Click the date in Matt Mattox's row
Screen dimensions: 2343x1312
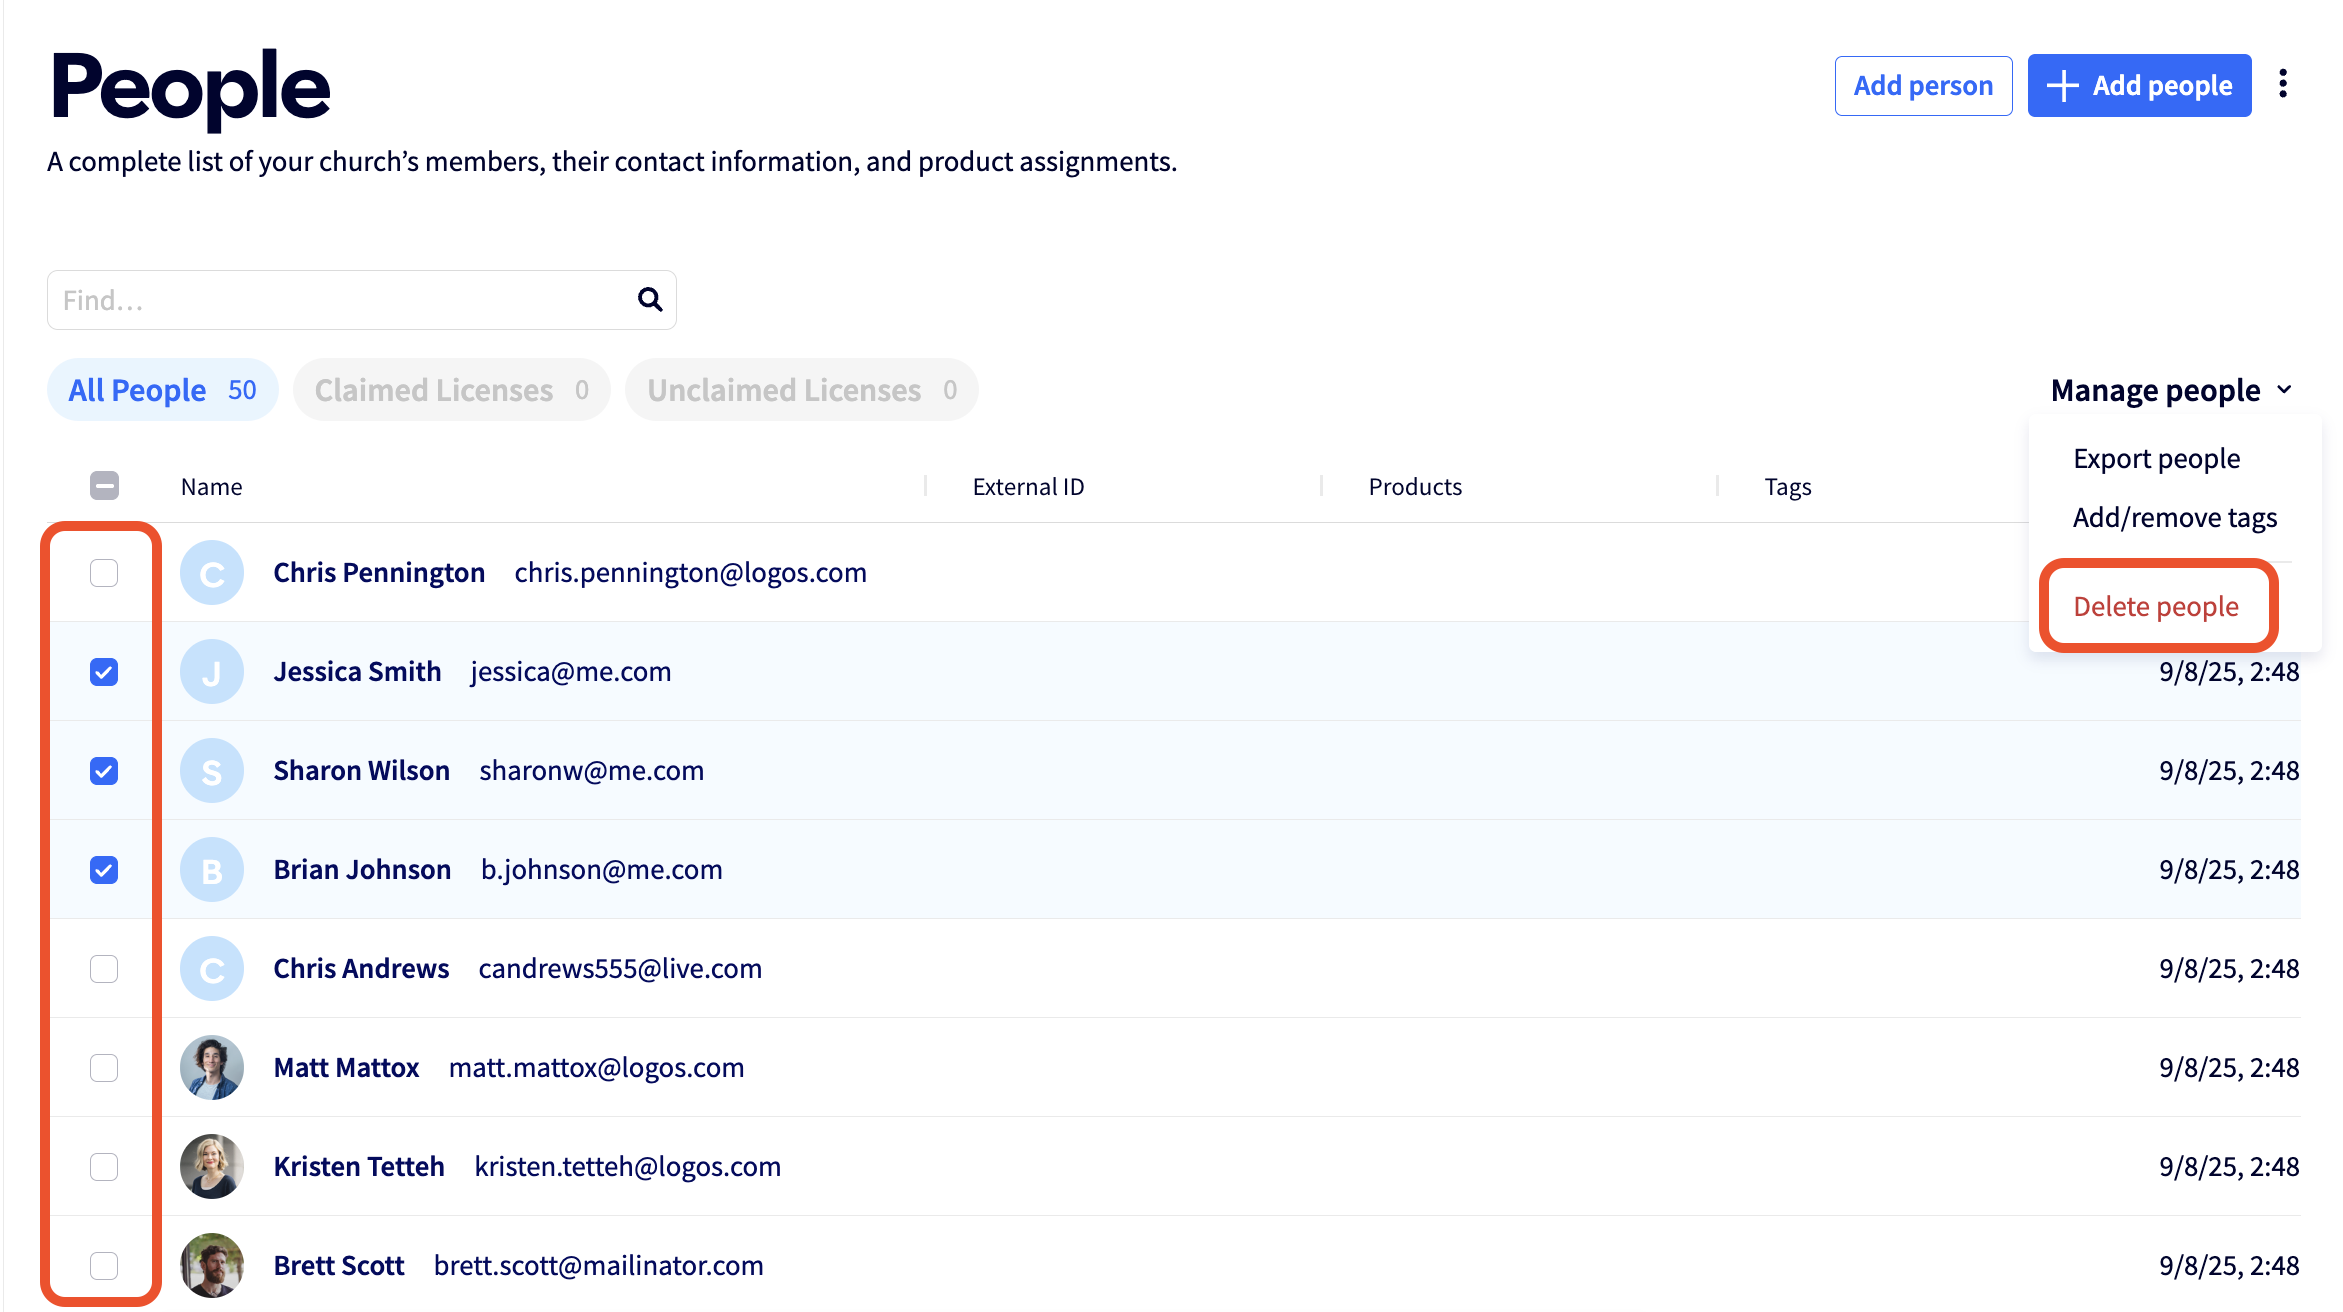click(2229, 1068)
